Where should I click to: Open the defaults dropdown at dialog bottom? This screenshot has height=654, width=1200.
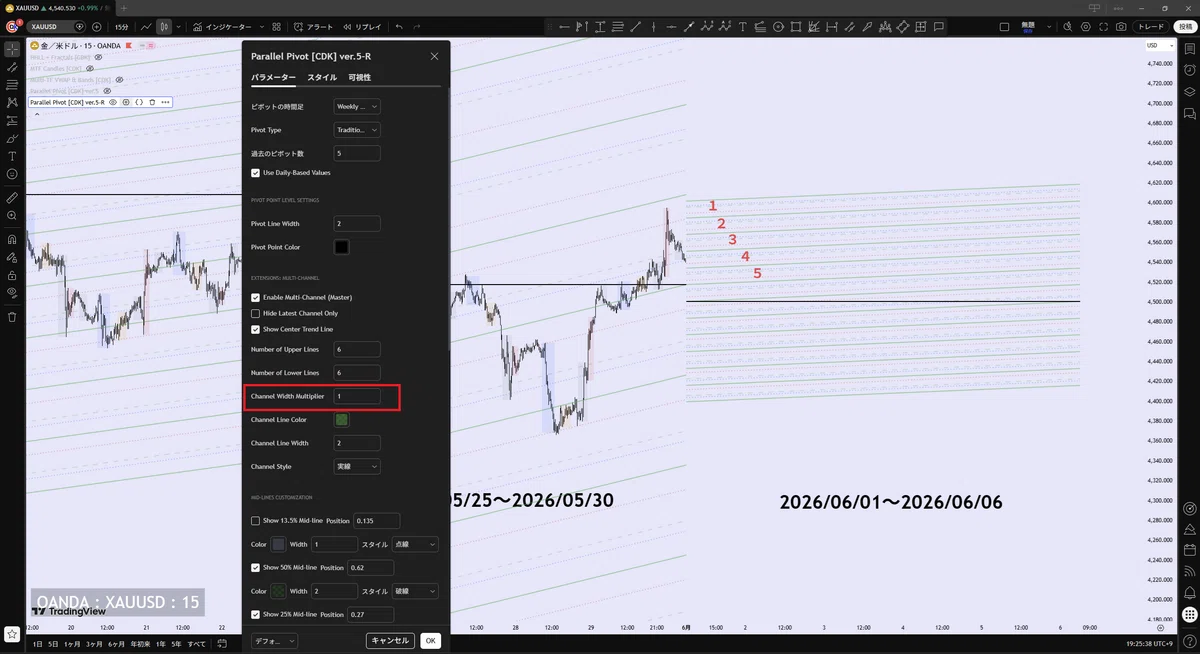[274, 640]
